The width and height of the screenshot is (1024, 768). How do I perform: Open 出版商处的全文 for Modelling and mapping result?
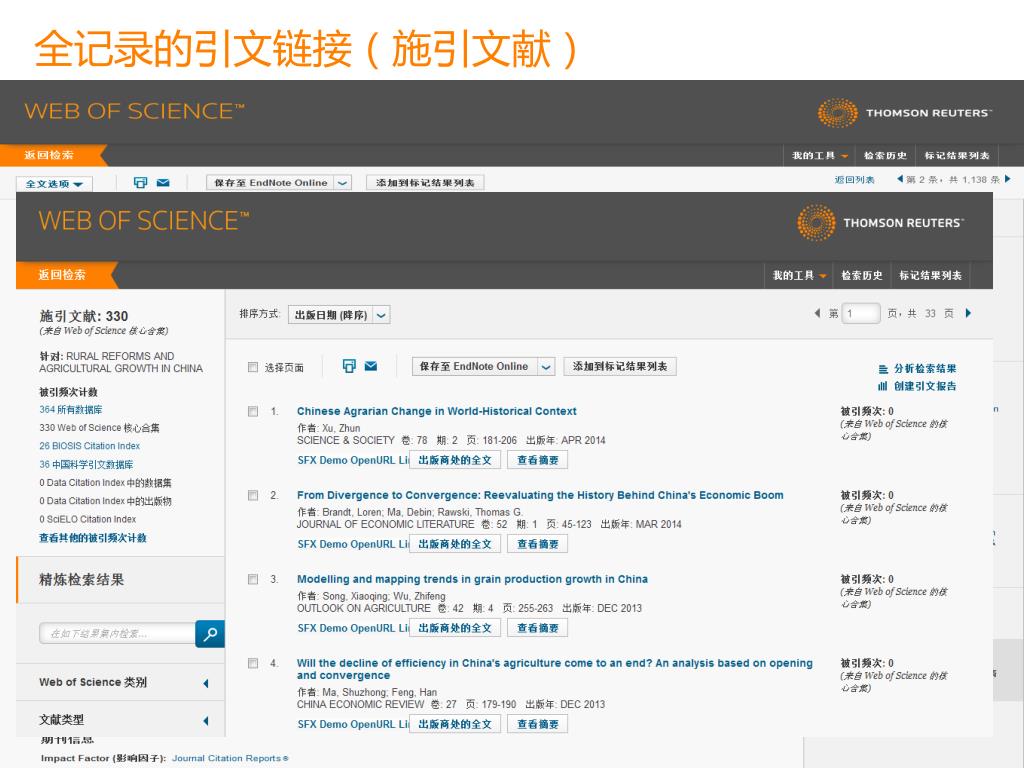[455, 628]
